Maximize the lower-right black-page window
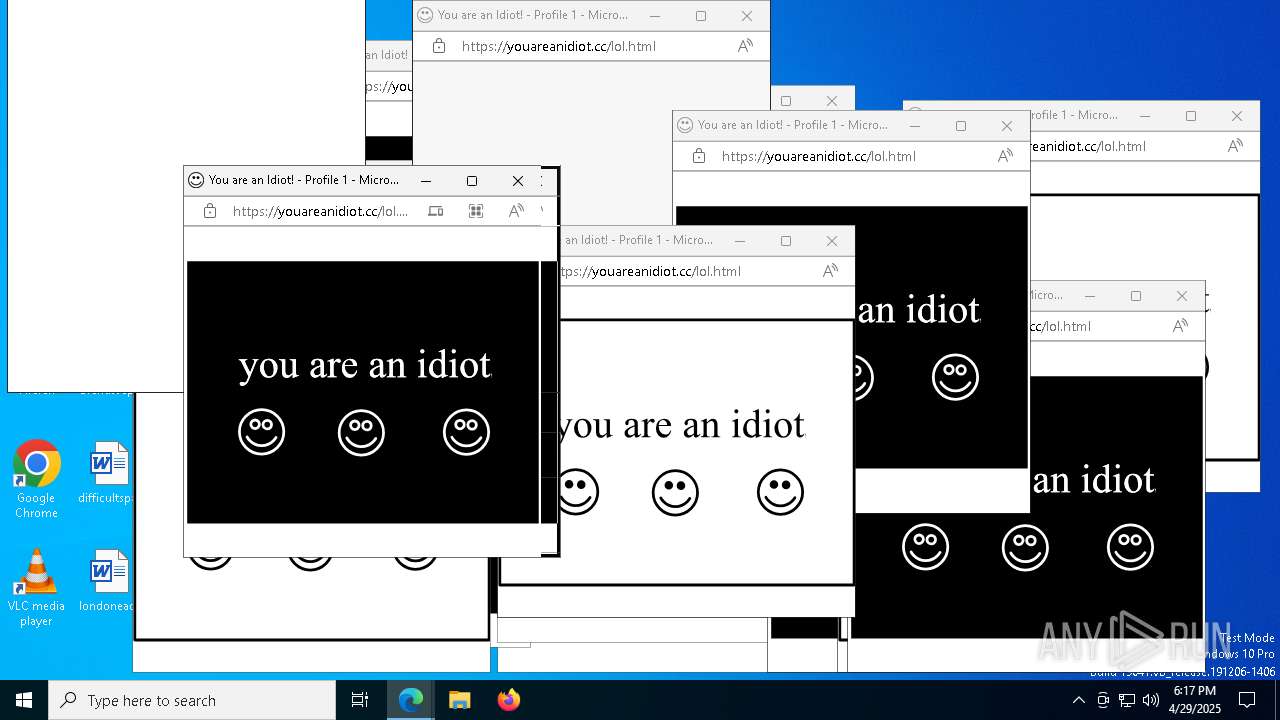This screenshot has width=1280, height=720. click(x=1136, y=296)
